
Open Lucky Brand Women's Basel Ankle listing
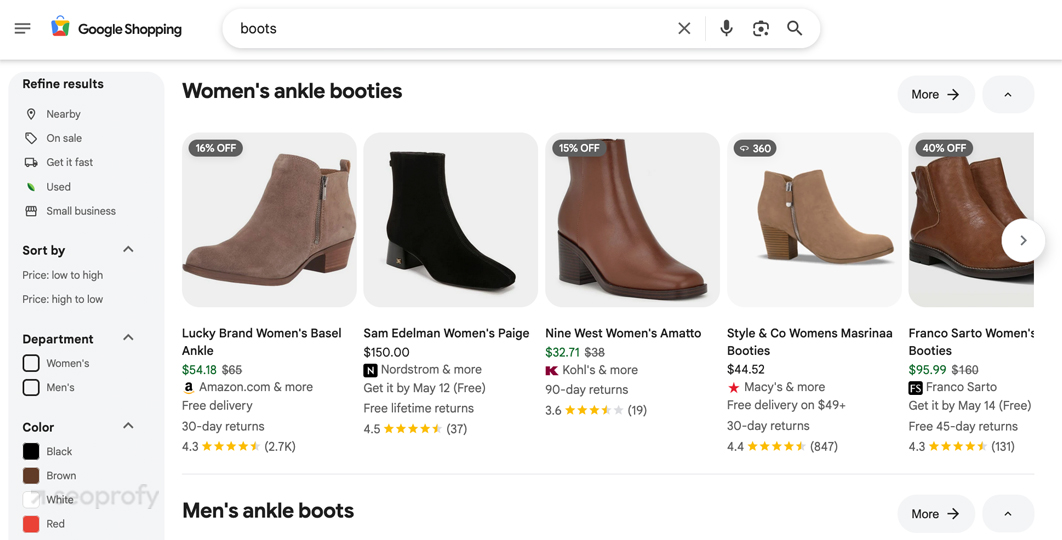coord(261,342)
